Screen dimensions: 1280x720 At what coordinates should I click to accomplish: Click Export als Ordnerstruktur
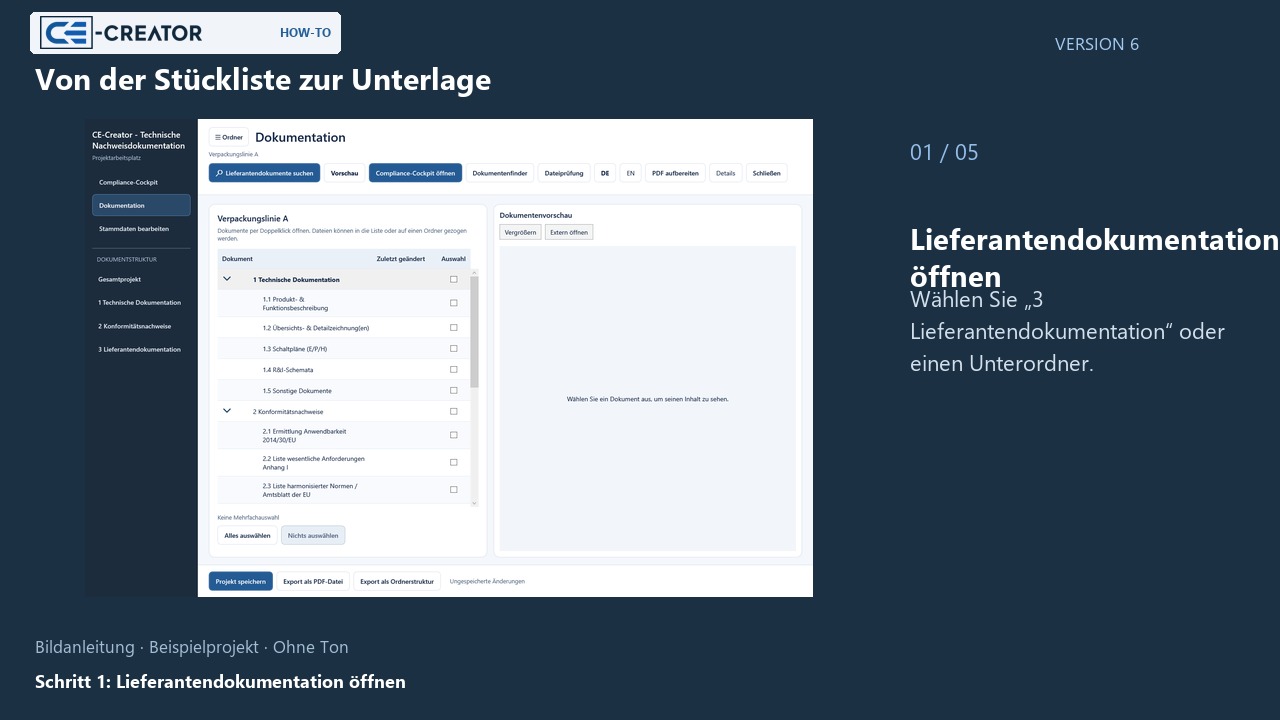[397, 581]
